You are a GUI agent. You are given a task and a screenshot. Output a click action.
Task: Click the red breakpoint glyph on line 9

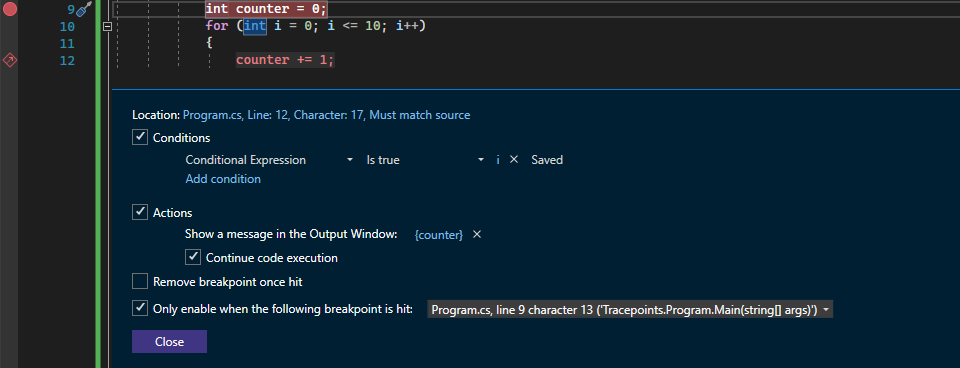pyautogui.click(x=10, y=9)
